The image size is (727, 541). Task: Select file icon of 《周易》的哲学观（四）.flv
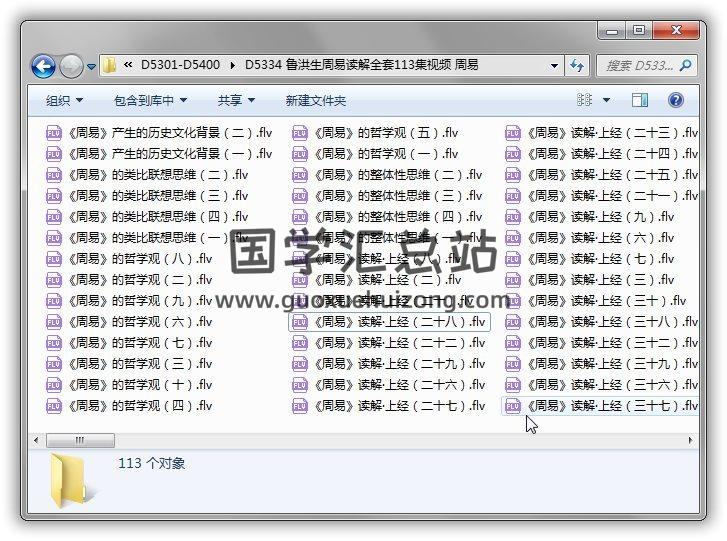pyautogui.click(x=54, y=406)
